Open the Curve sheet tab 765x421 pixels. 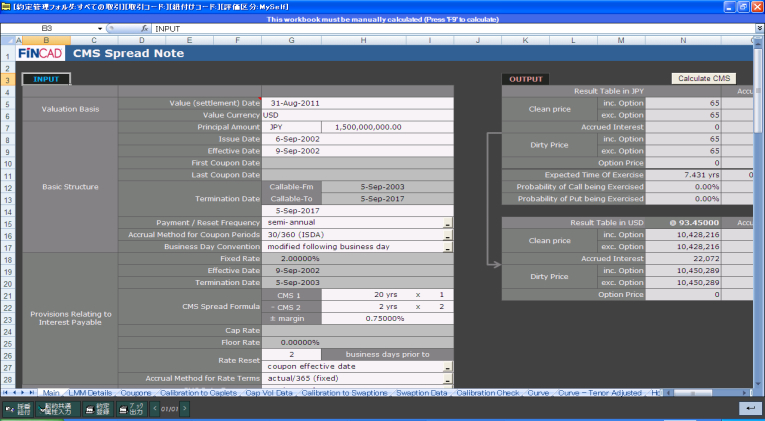coord(538,393)
